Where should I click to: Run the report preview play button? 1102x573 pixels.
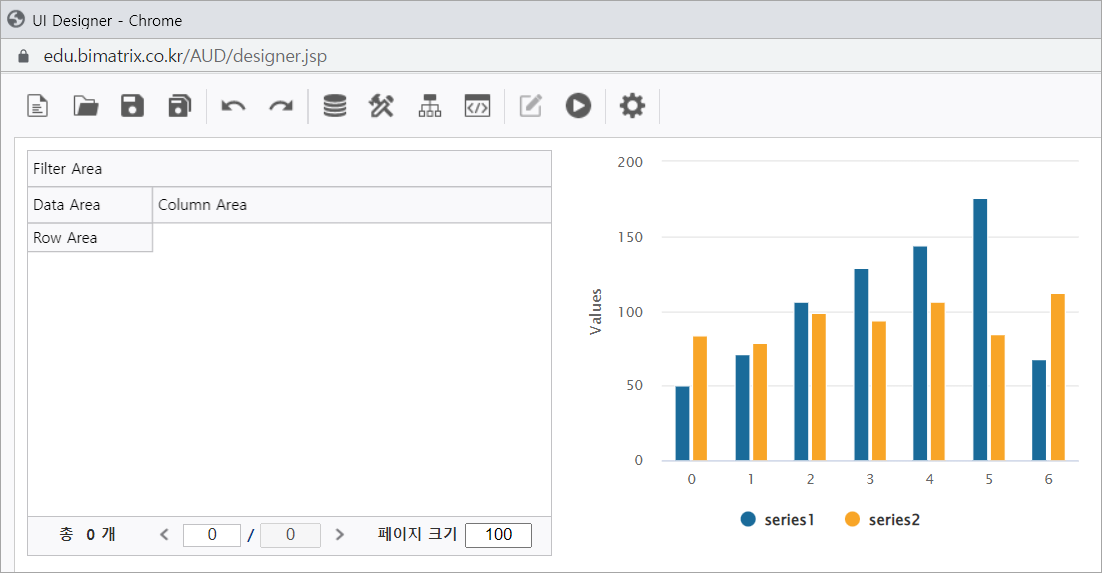[578, 105]
